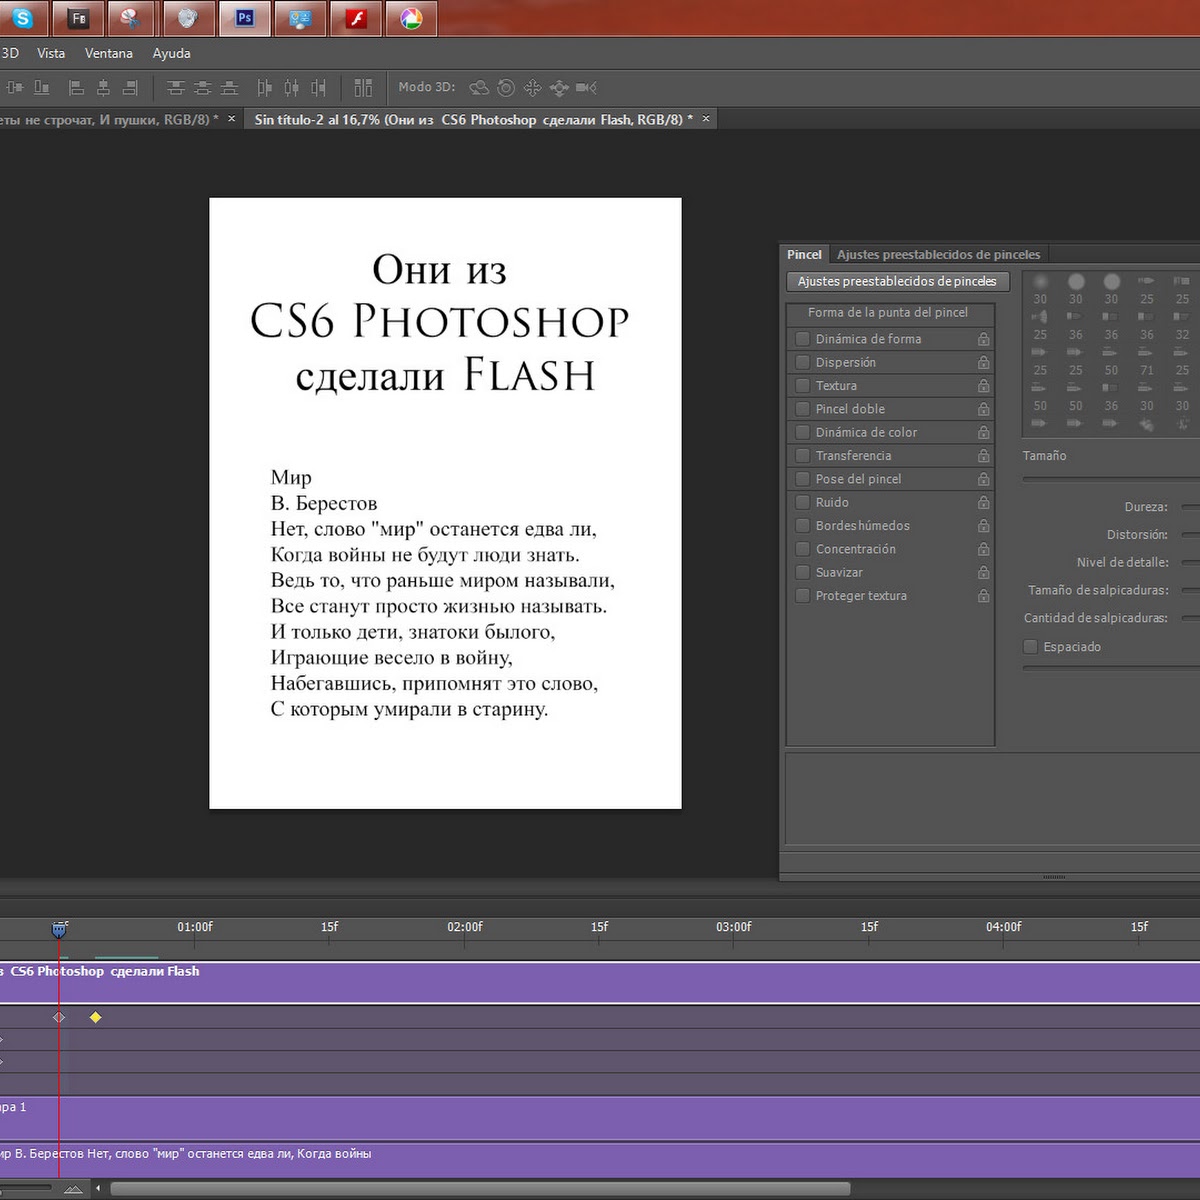Click Distribute right edges icon
1200x1200 pixels.
coord(318,88)
